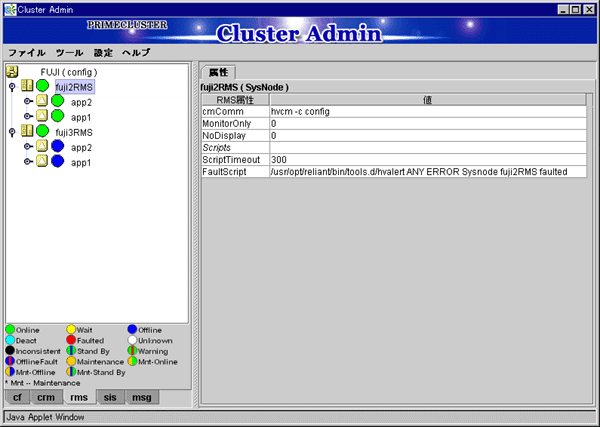600x427 pixels.
Task: Click the ScriptTimeout value 300
Action: point(428,160)
